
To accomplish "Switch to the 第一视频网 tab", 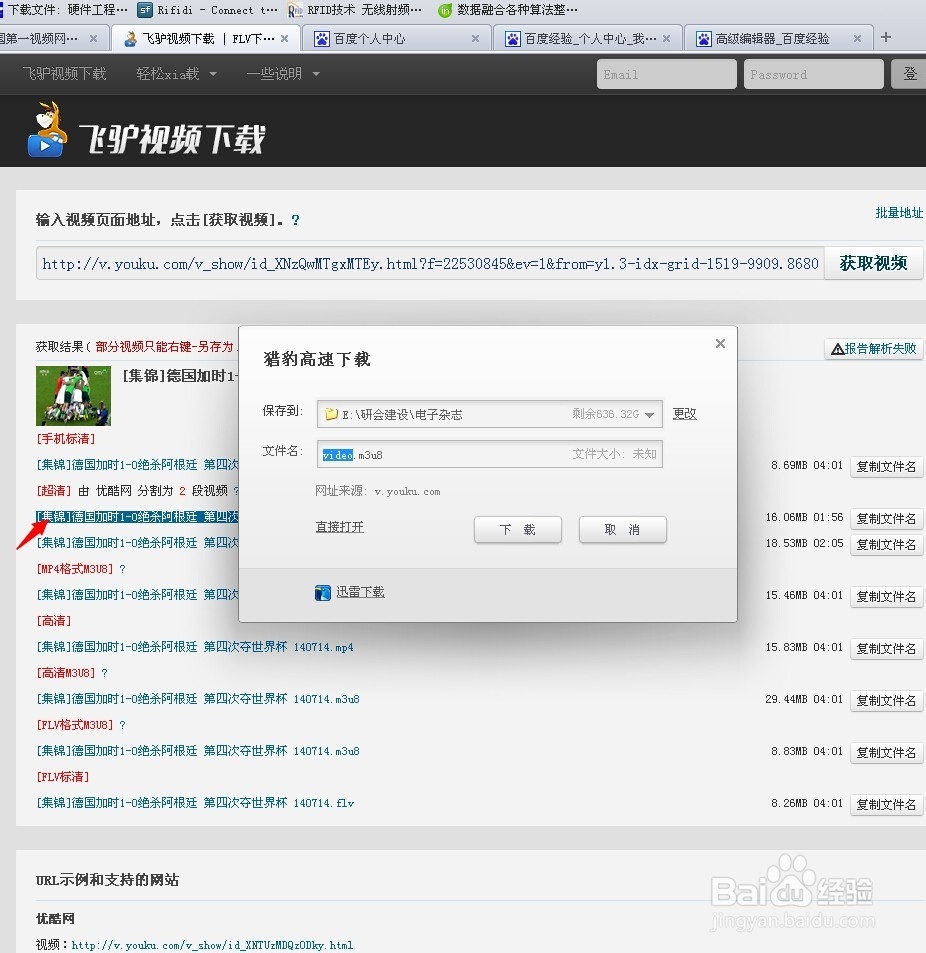I will click(53, 38).
